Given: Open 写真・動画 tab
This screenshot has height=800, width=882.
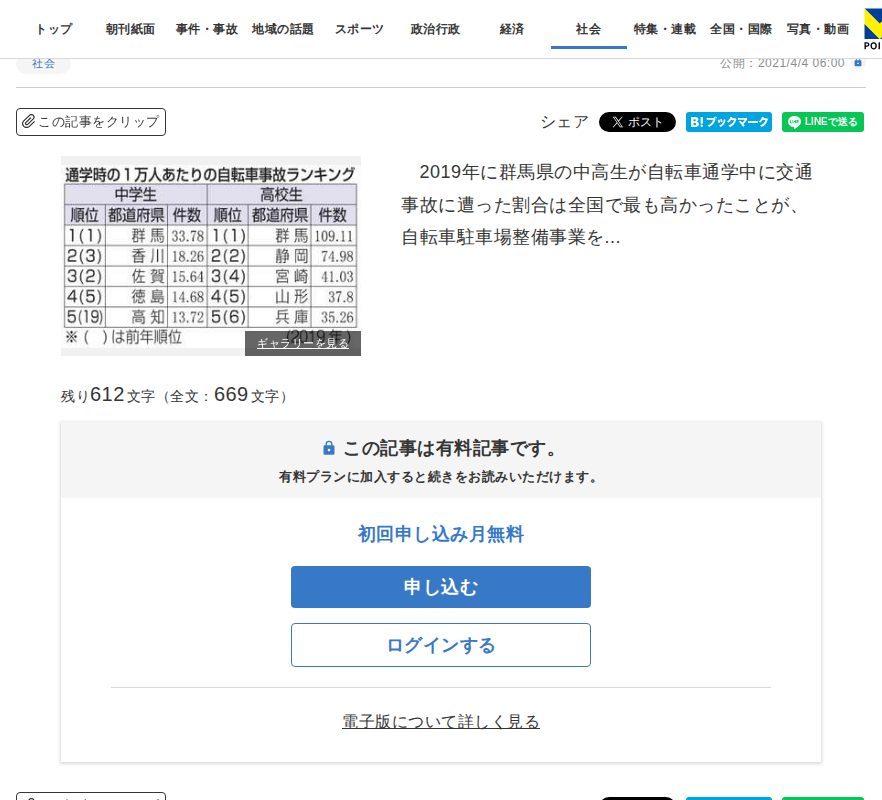Looking at the screenshot, I should coord(817,29).
